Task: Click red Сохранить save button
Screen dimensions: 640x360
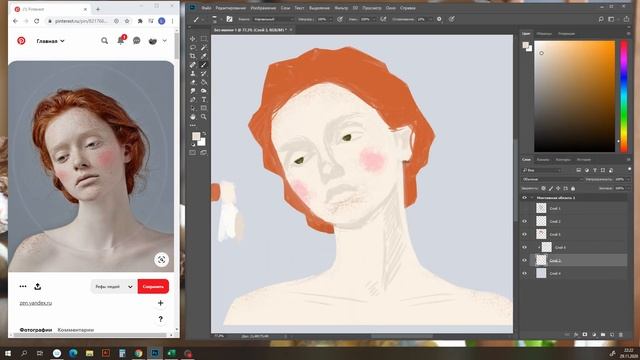Action: tap(153, 287)
